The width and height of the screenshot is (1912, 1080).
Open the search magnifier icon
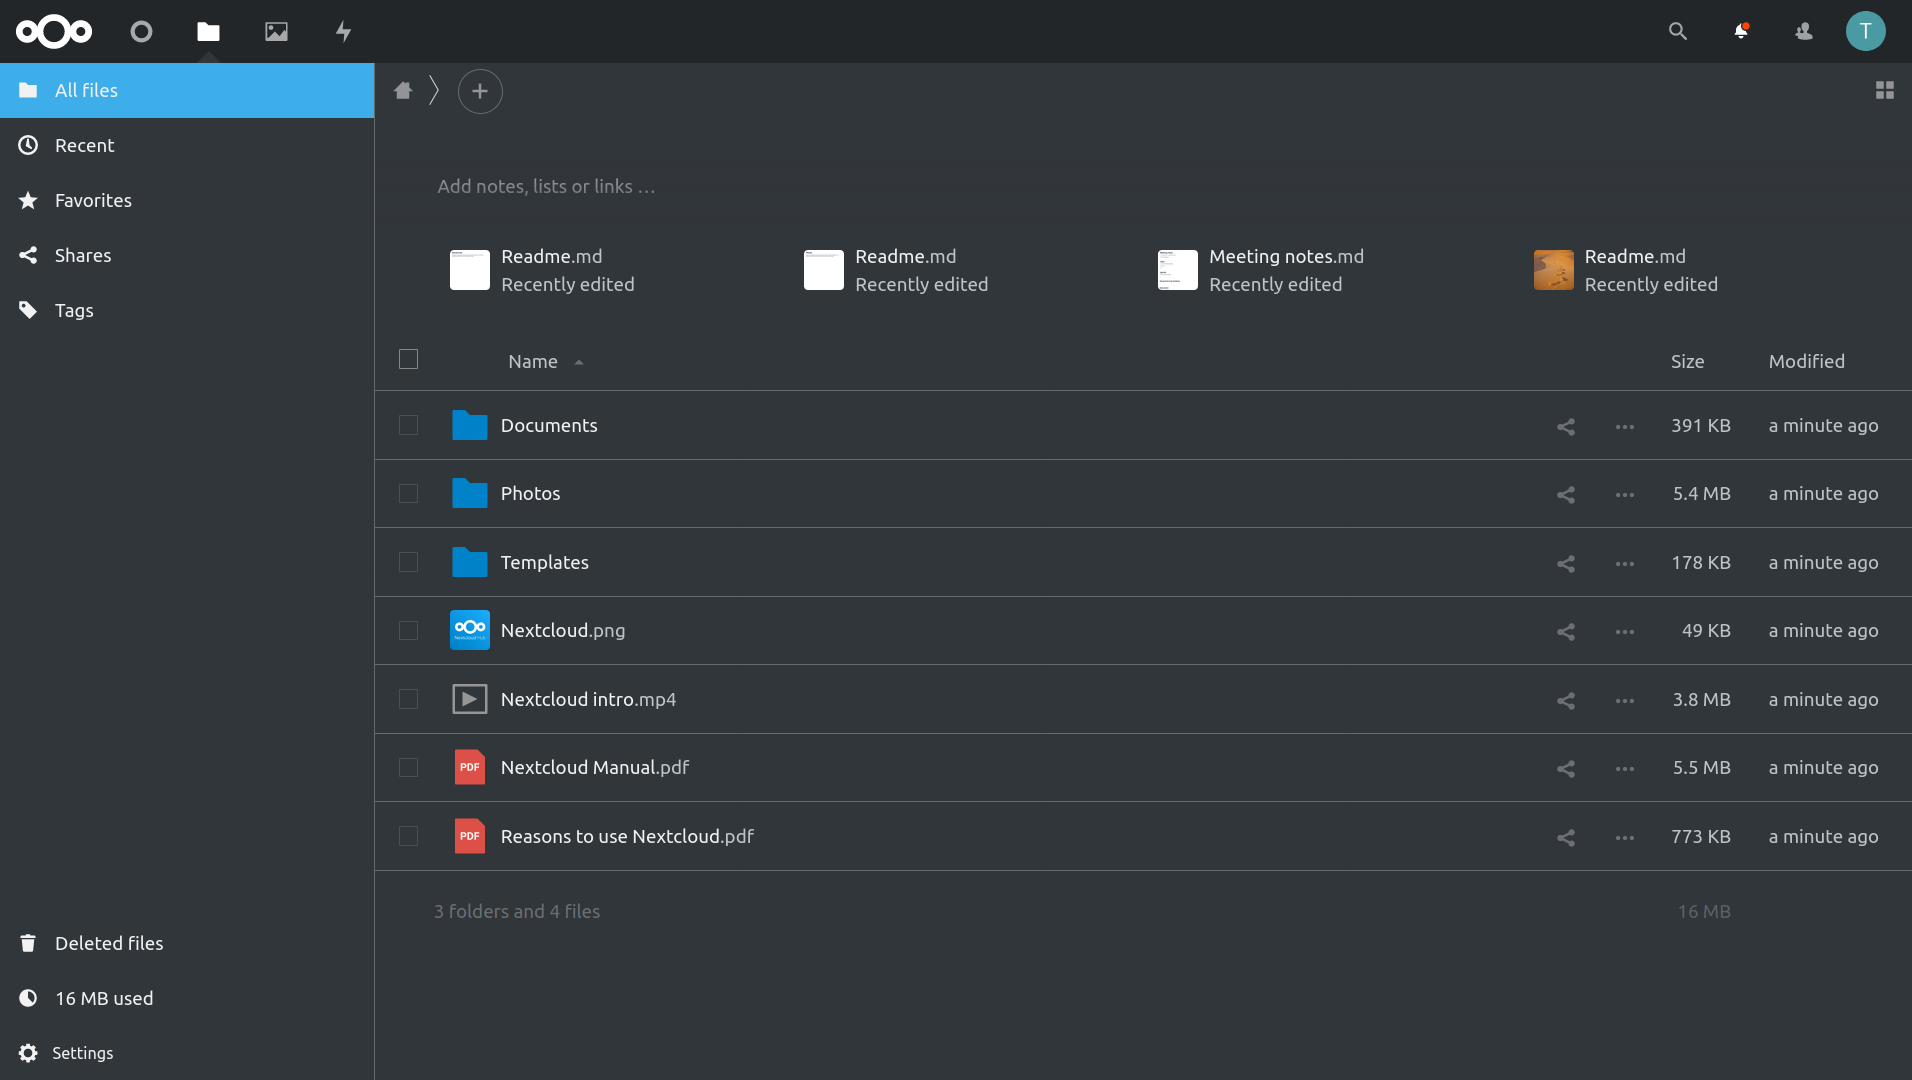1678,31
